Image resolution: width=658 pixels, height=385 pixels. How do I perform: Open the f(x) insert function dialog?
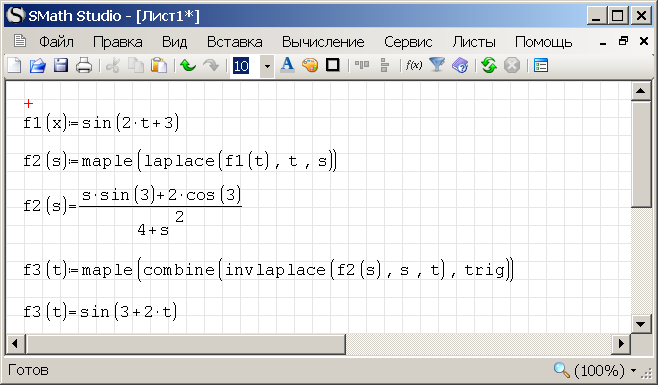point(414,65)
